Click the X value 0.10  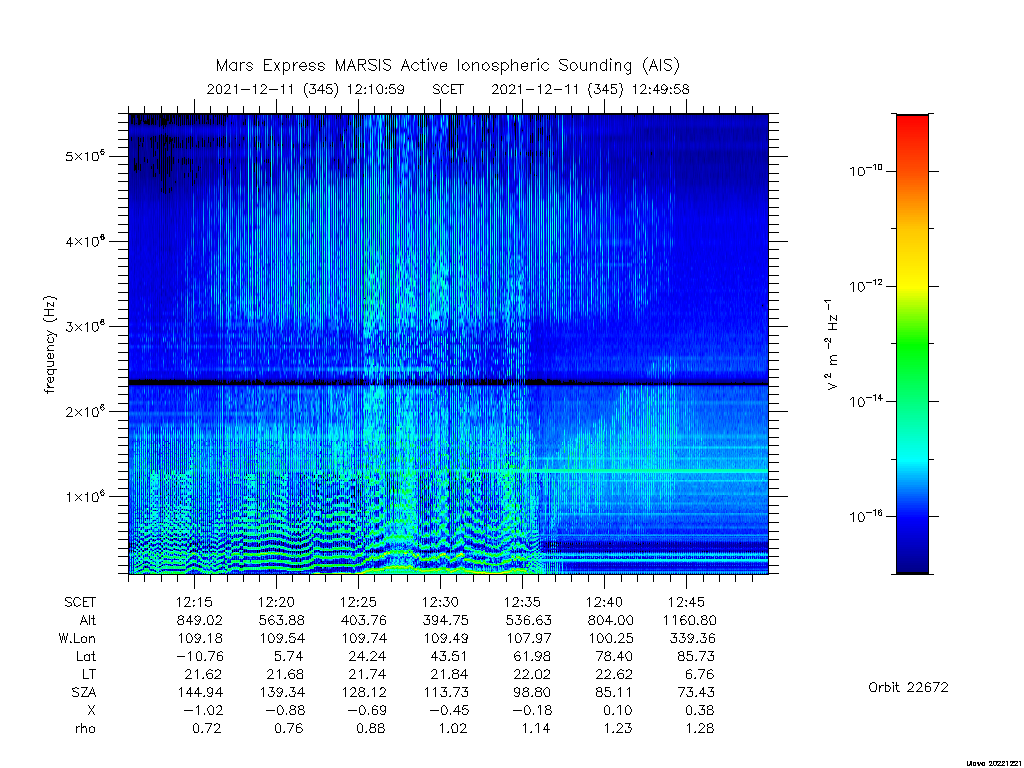[618, 710]
